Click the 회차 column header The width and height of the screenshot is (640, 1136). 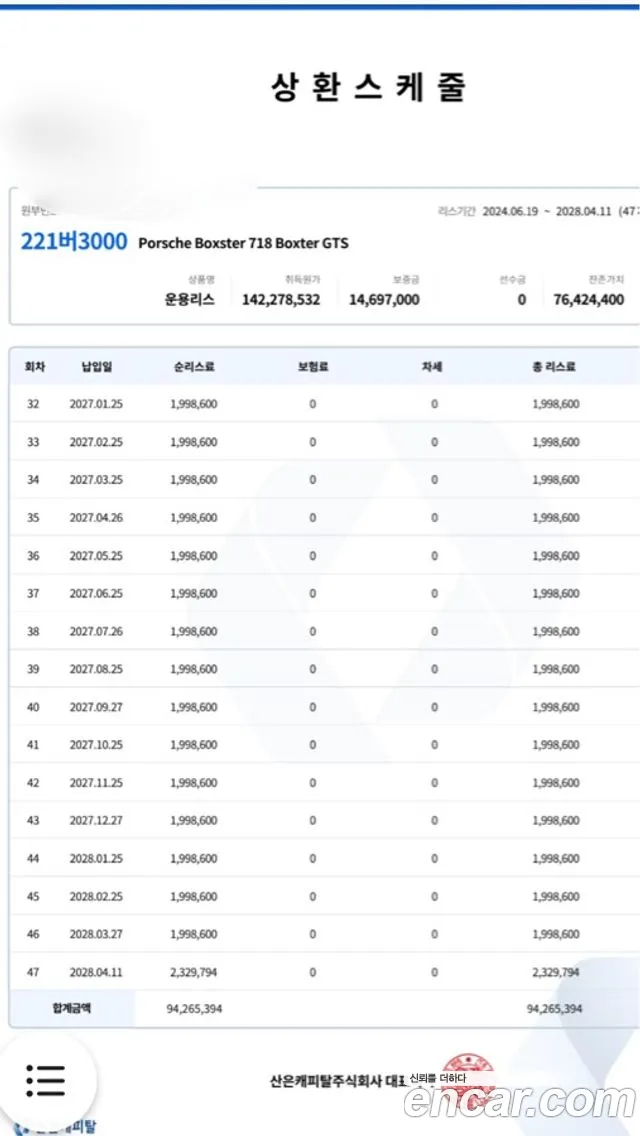(35, 367)
